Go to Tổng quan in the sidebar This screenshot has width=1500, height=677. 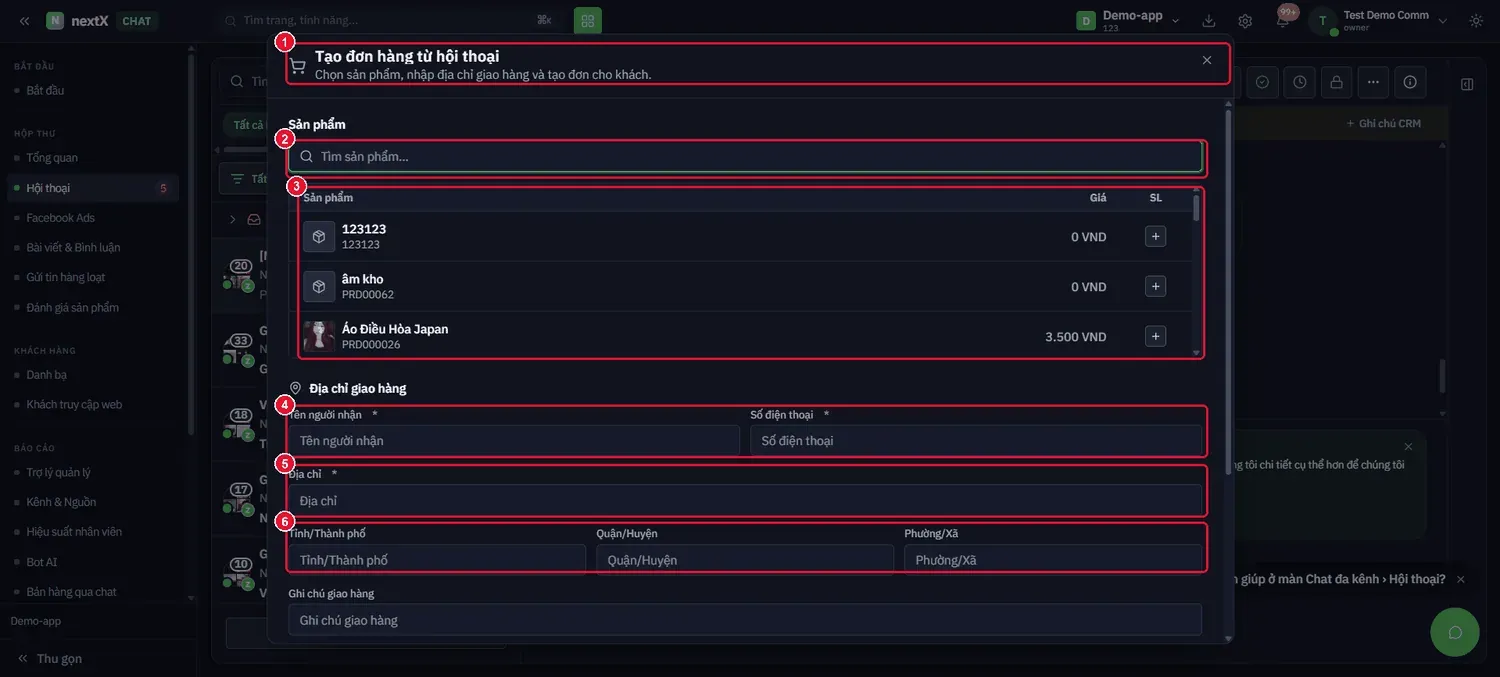click(52, 158)
